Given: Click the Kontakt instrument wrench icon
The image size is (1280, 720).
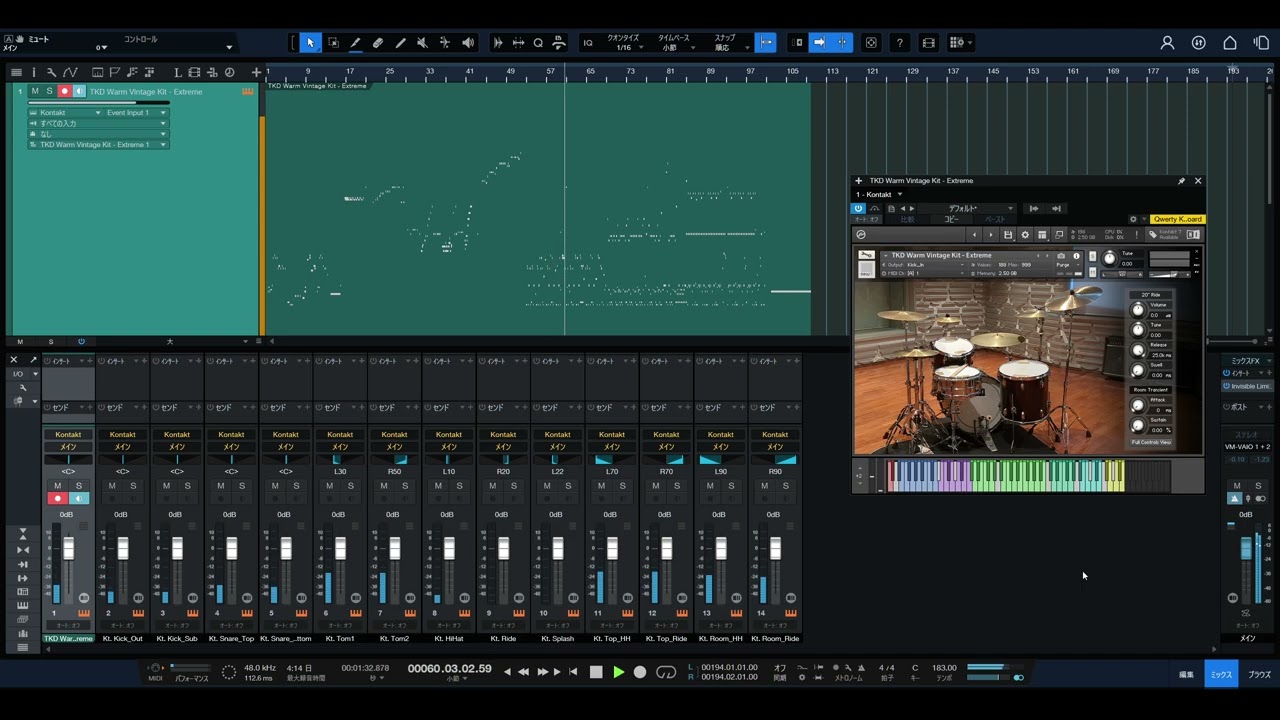Looking at the screenshot, I should click(x=867, y=257).
